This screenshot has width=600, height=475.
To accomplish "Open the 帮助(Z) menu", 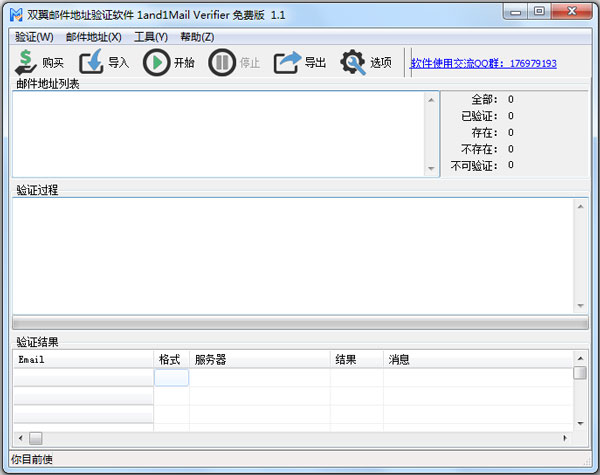I will point(197,37).
